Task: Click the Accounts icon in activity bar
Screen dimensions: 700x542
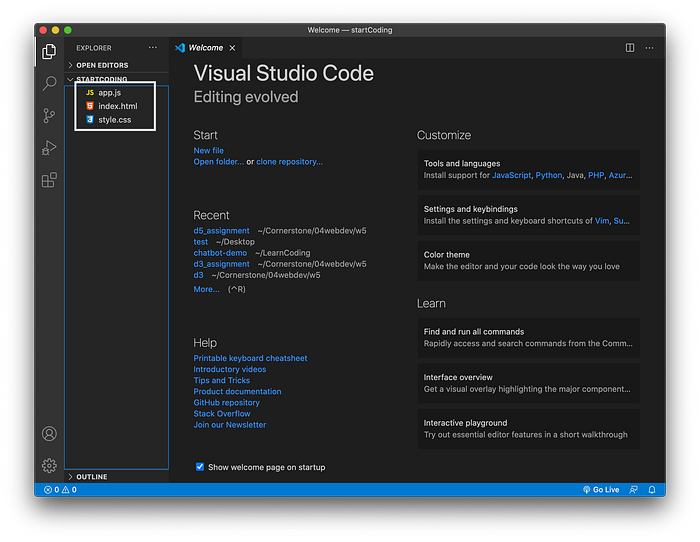Action: tap(49, 434)
